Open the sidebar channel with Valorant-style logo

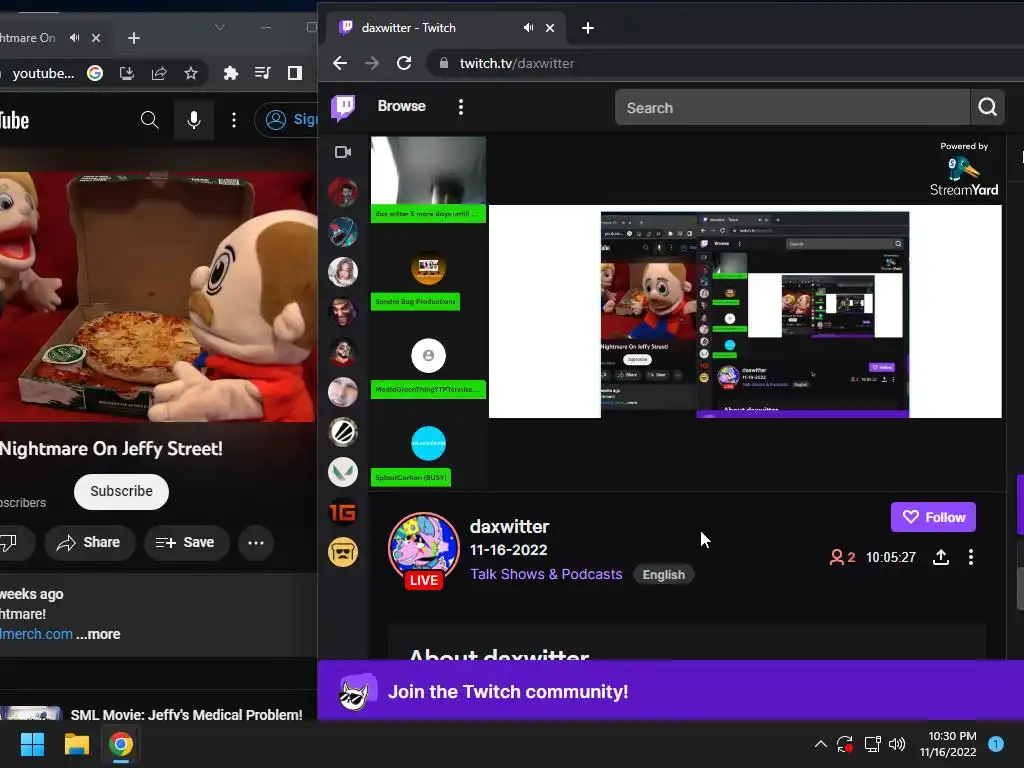tap(343, 472)
